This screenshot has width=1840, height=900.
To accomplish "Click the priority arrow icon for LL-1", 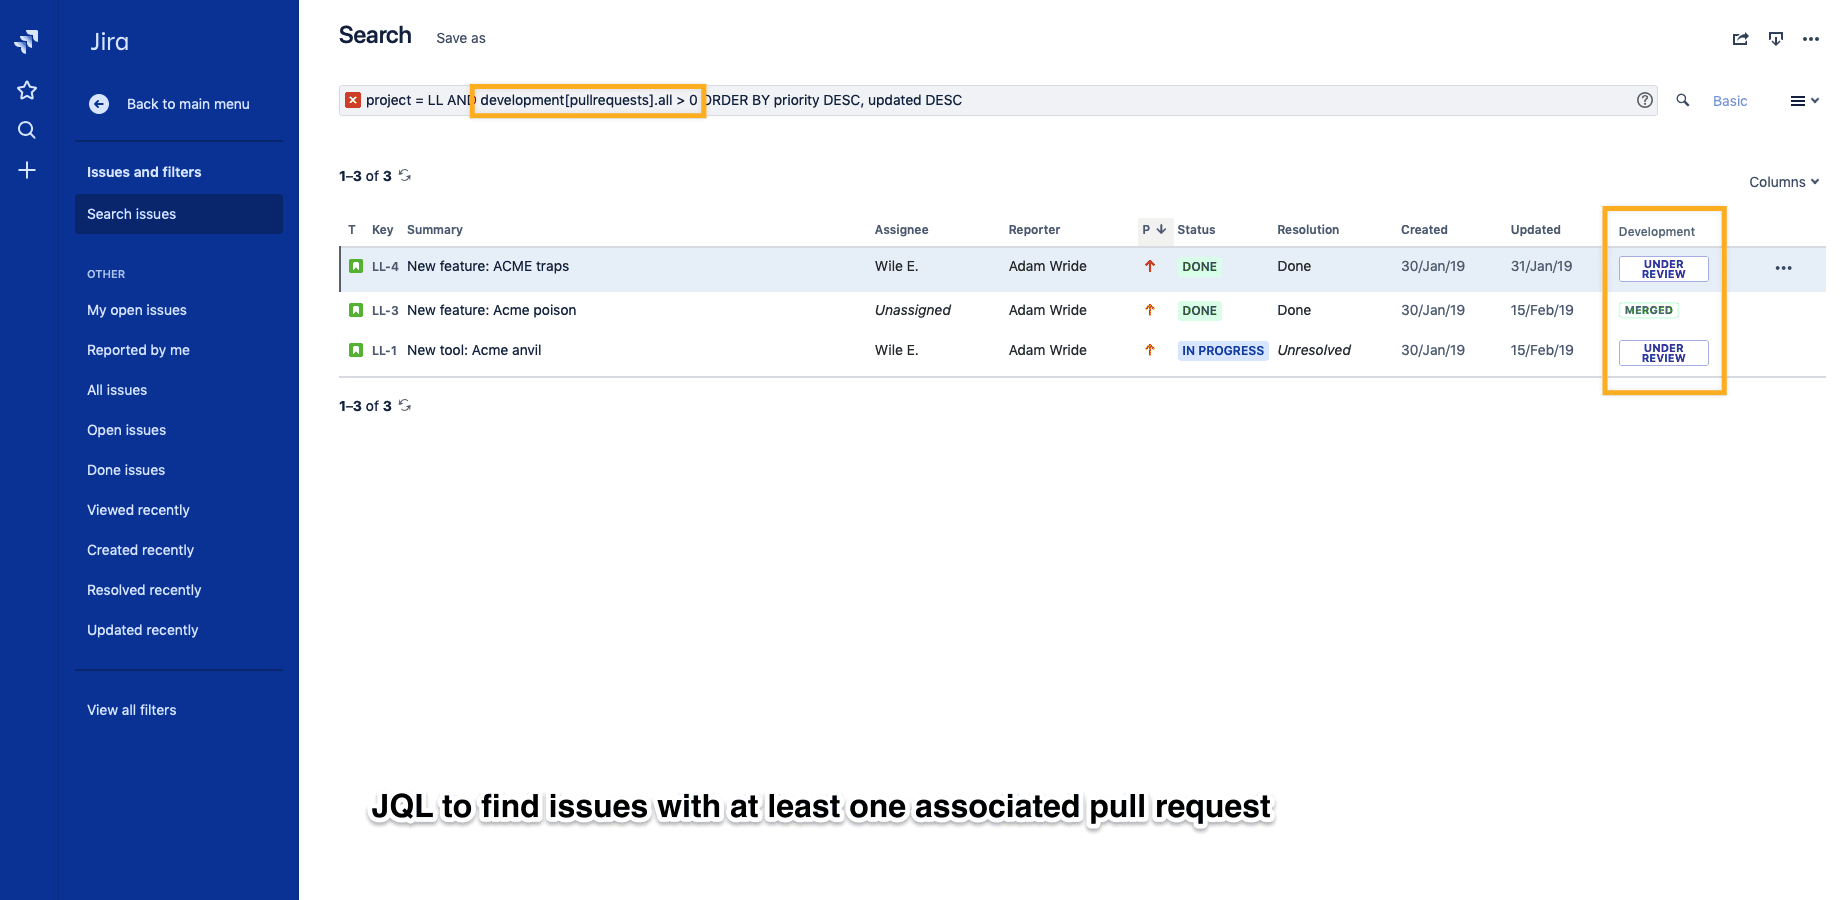I will [1150, 350].
